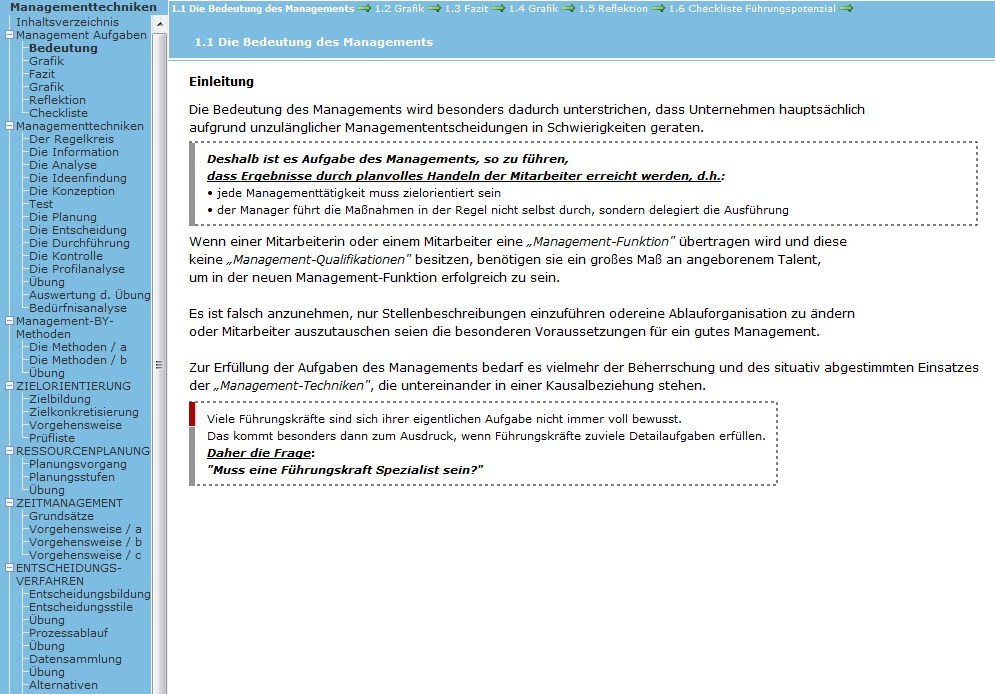Screen dimensions: 995x694
Task: Open Die Information page
Action: point(74,152)
